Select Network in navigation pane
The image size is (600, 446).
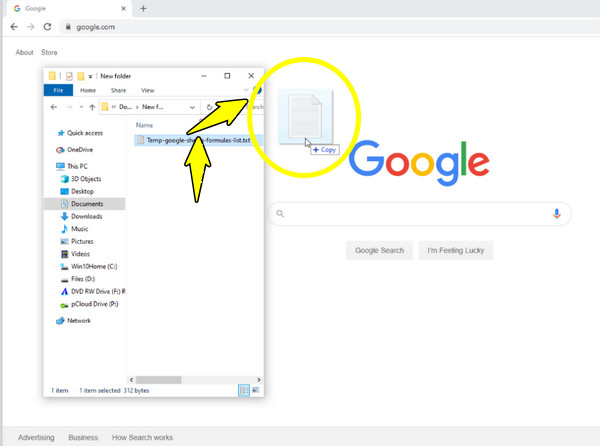(x=78, y=321)
